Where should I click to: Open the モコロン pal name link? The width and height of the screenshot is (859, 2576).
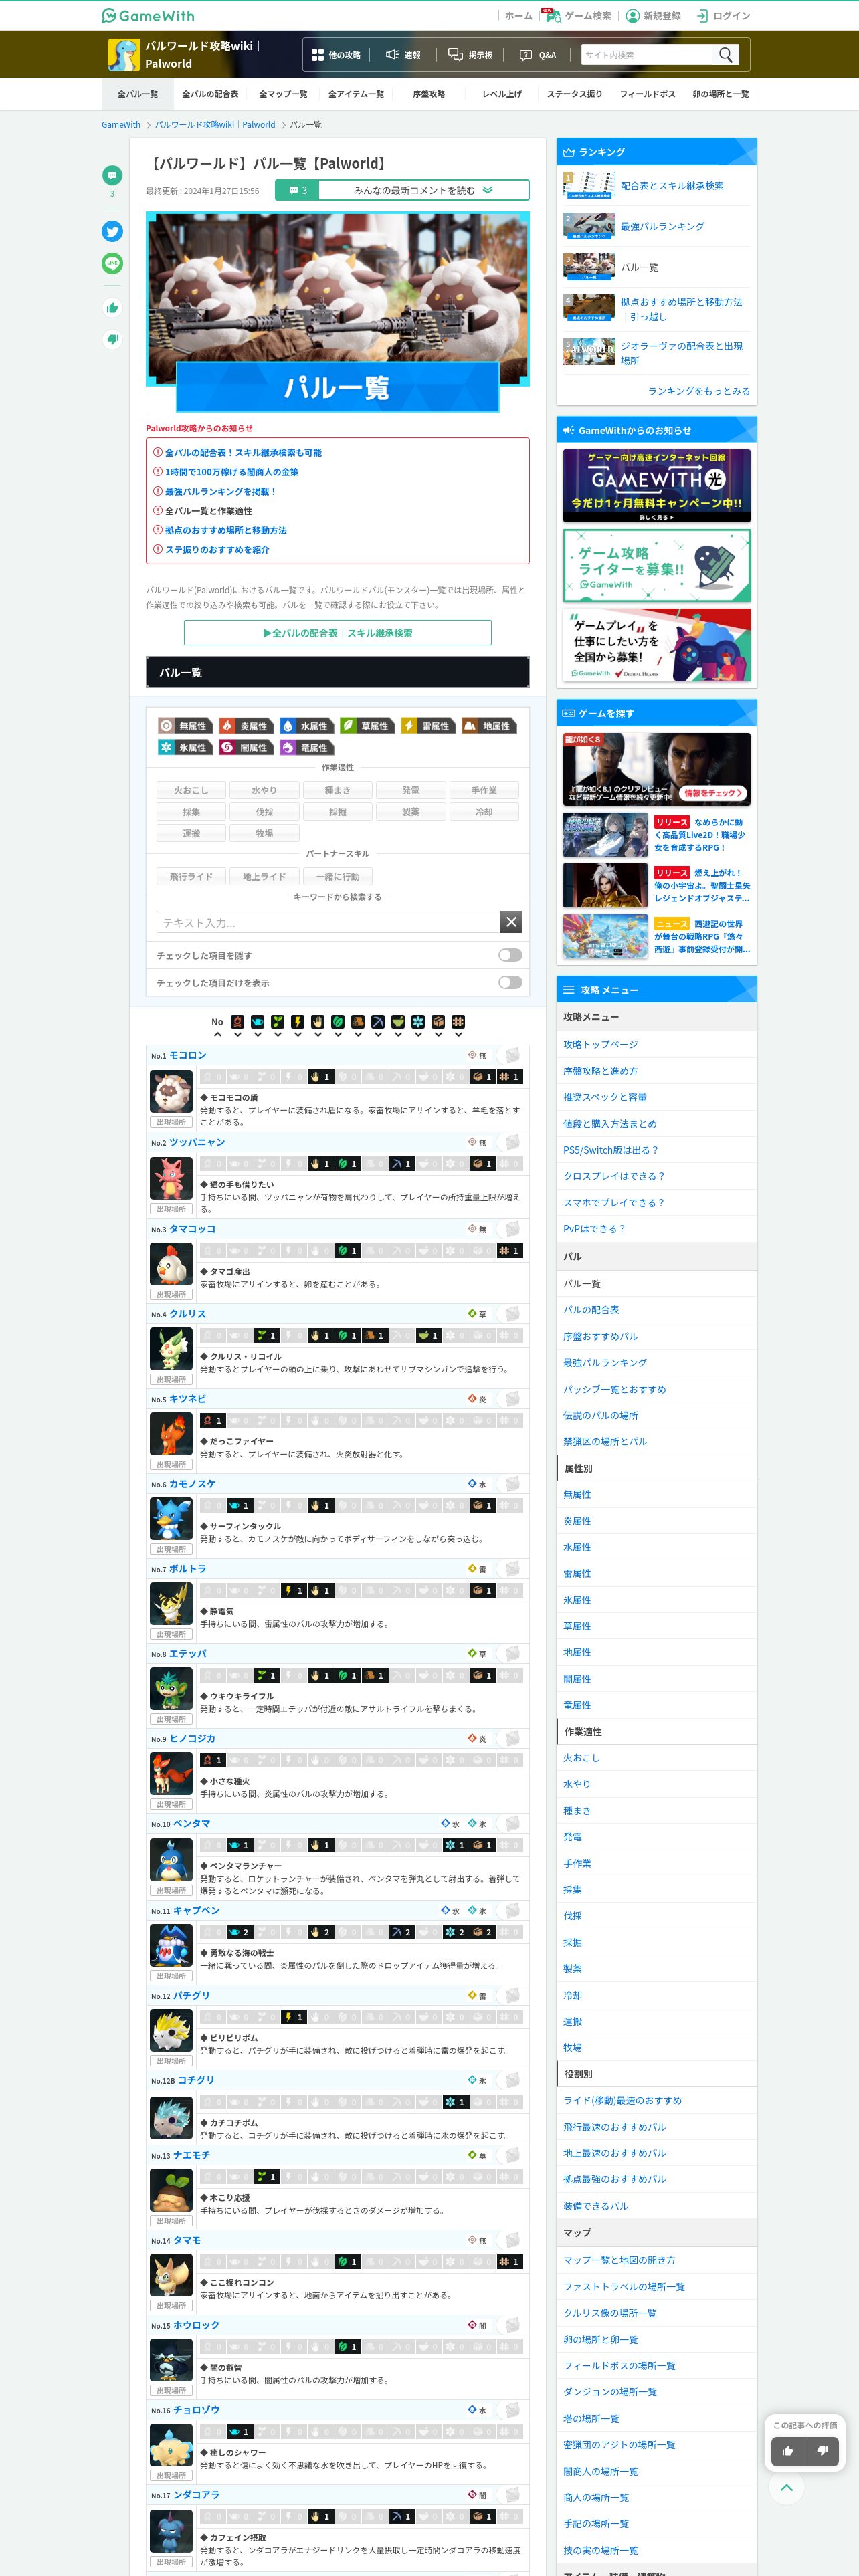[x=187, y=1055]
